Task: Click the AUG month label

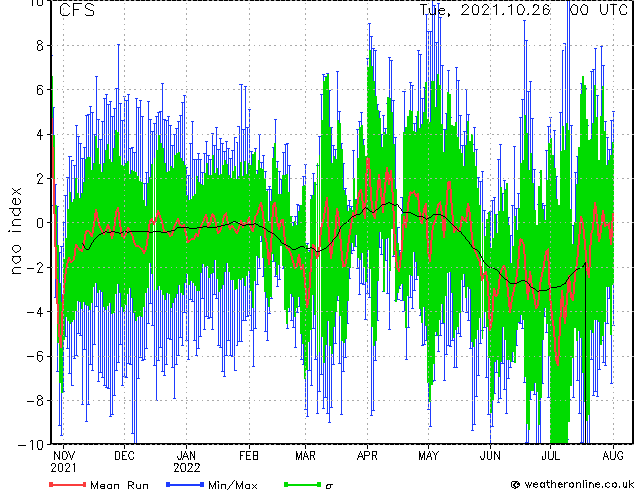Action: 613,456
